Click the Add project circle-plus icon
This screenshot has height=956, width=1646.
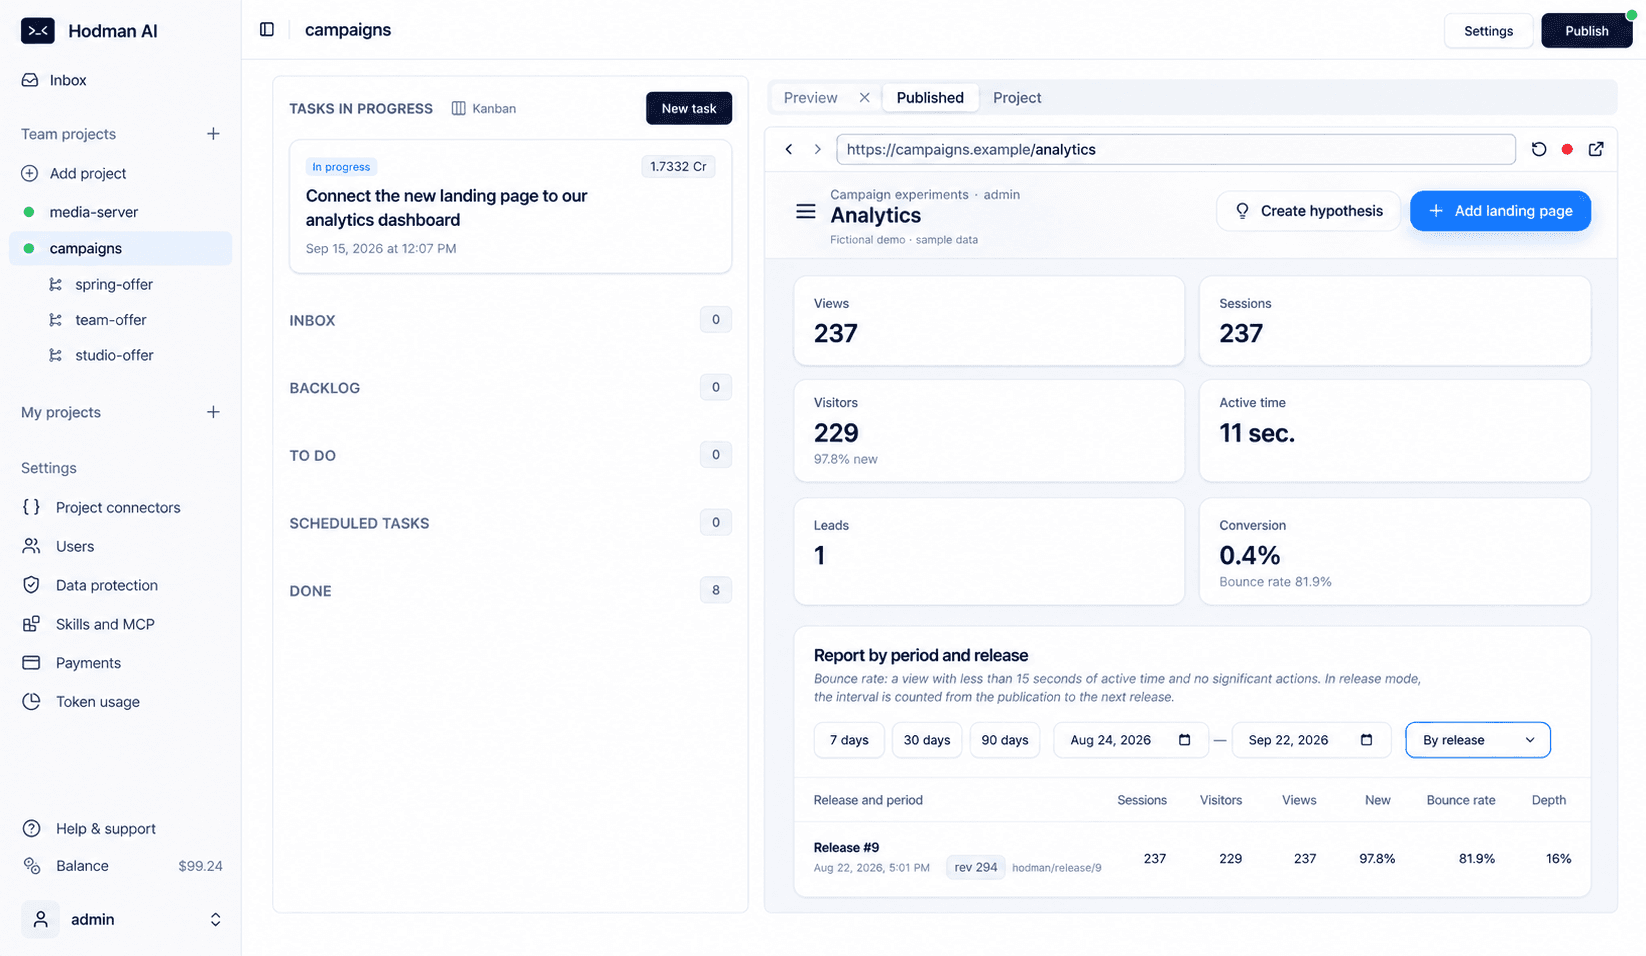(x=30, y=173)
